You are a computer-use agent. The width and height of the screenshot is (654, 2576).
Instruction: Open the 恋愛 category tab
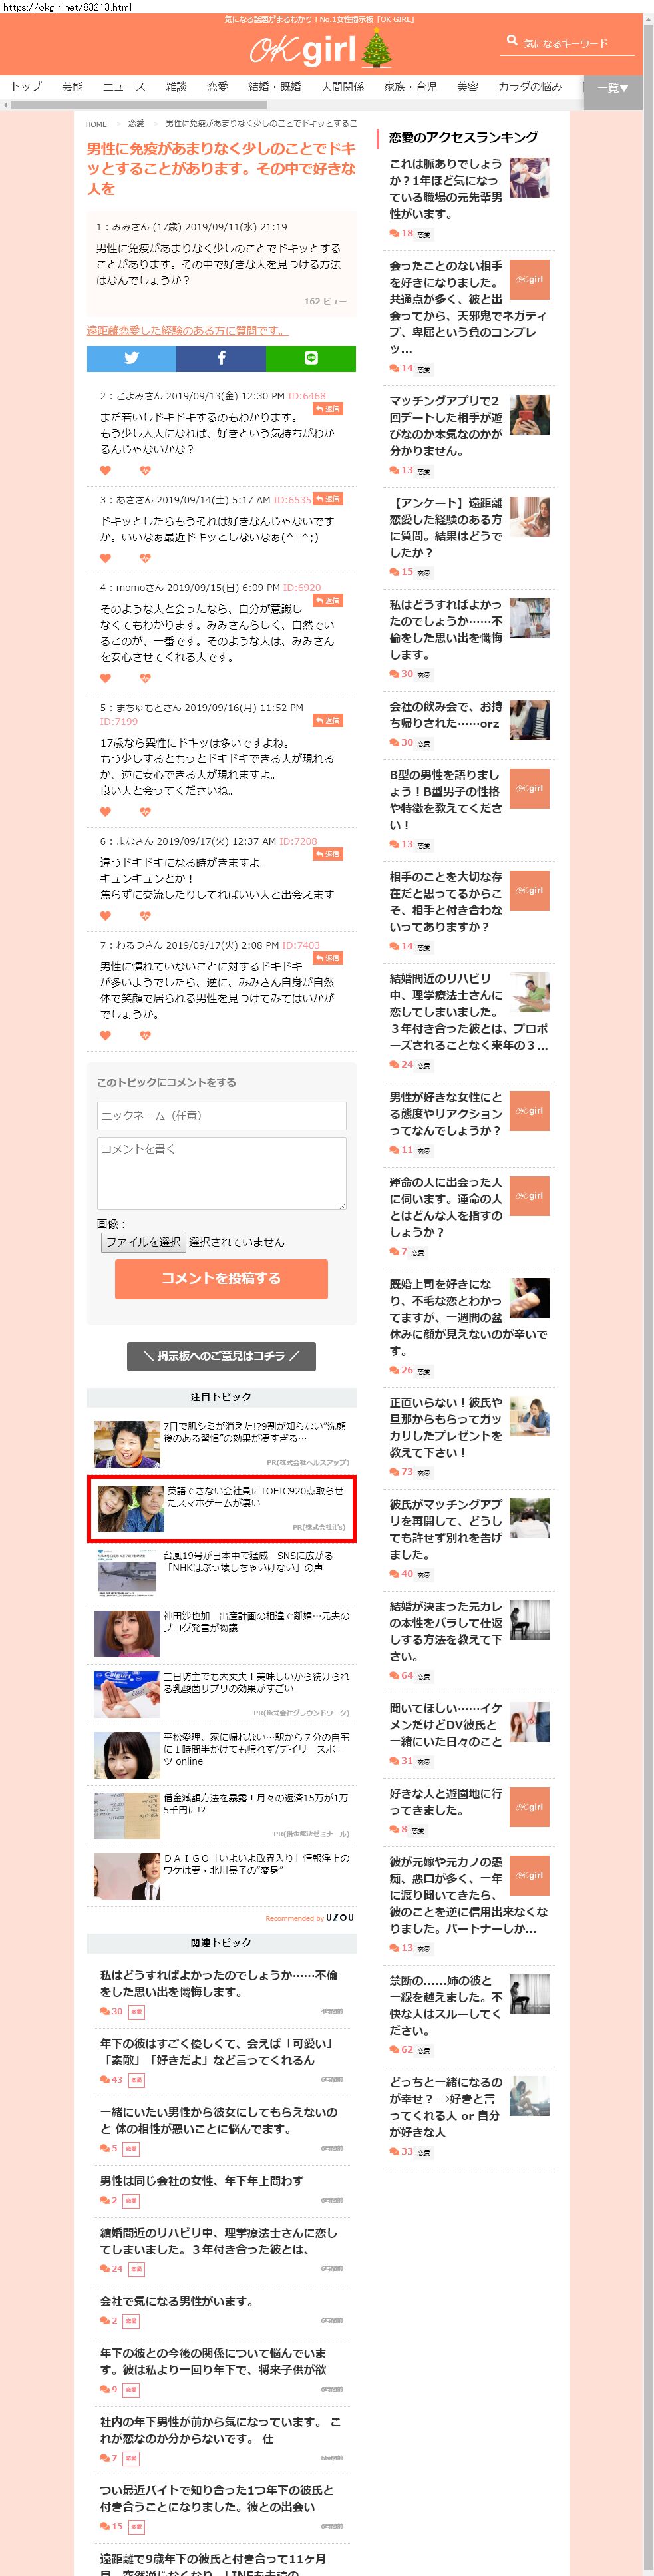click(217, 87)
